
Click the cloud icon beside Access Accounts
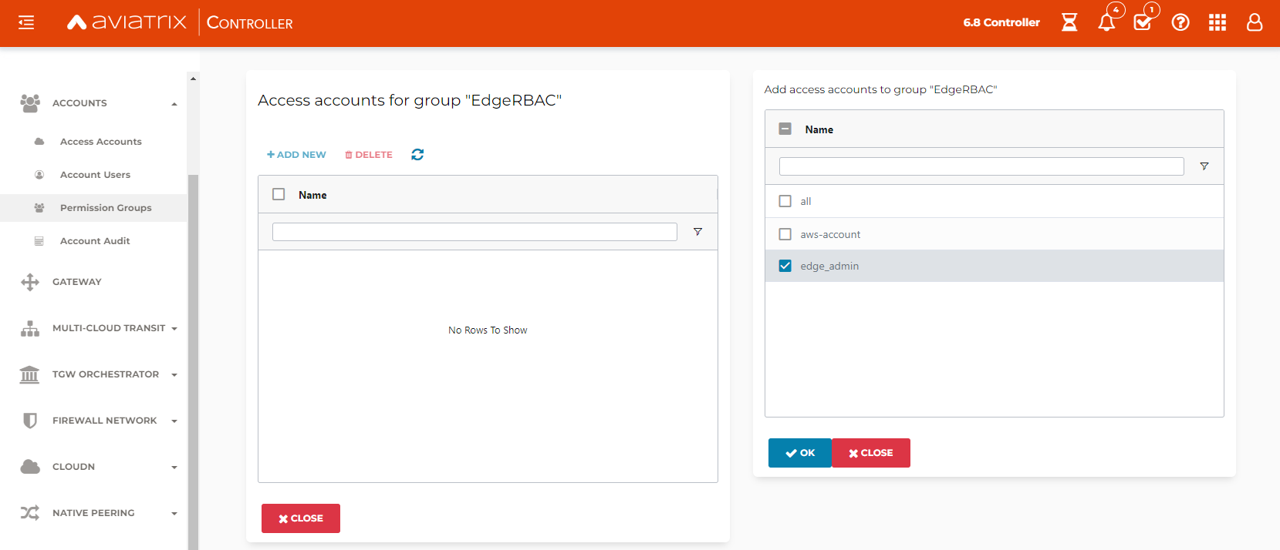[39, 141]
